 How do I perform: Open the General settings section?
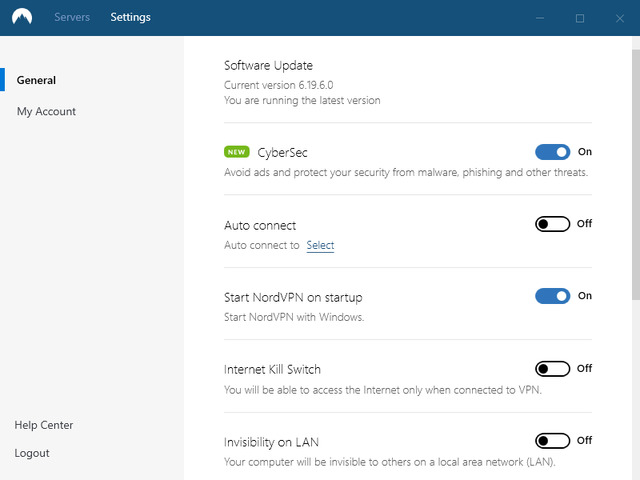point(36,80)
